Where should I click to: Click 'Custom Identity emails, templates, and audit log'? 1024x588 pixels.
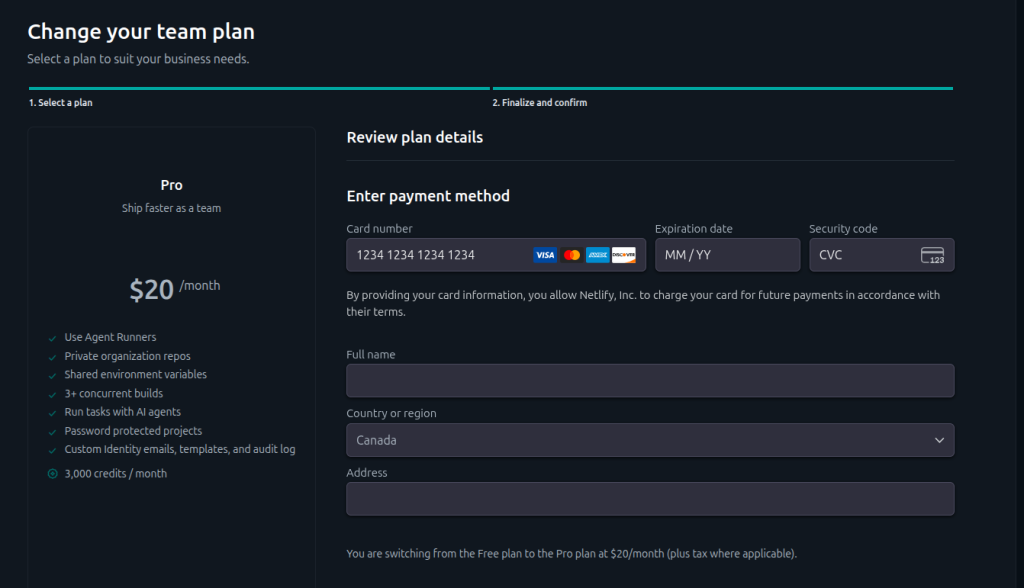click(x=180, y=449)
